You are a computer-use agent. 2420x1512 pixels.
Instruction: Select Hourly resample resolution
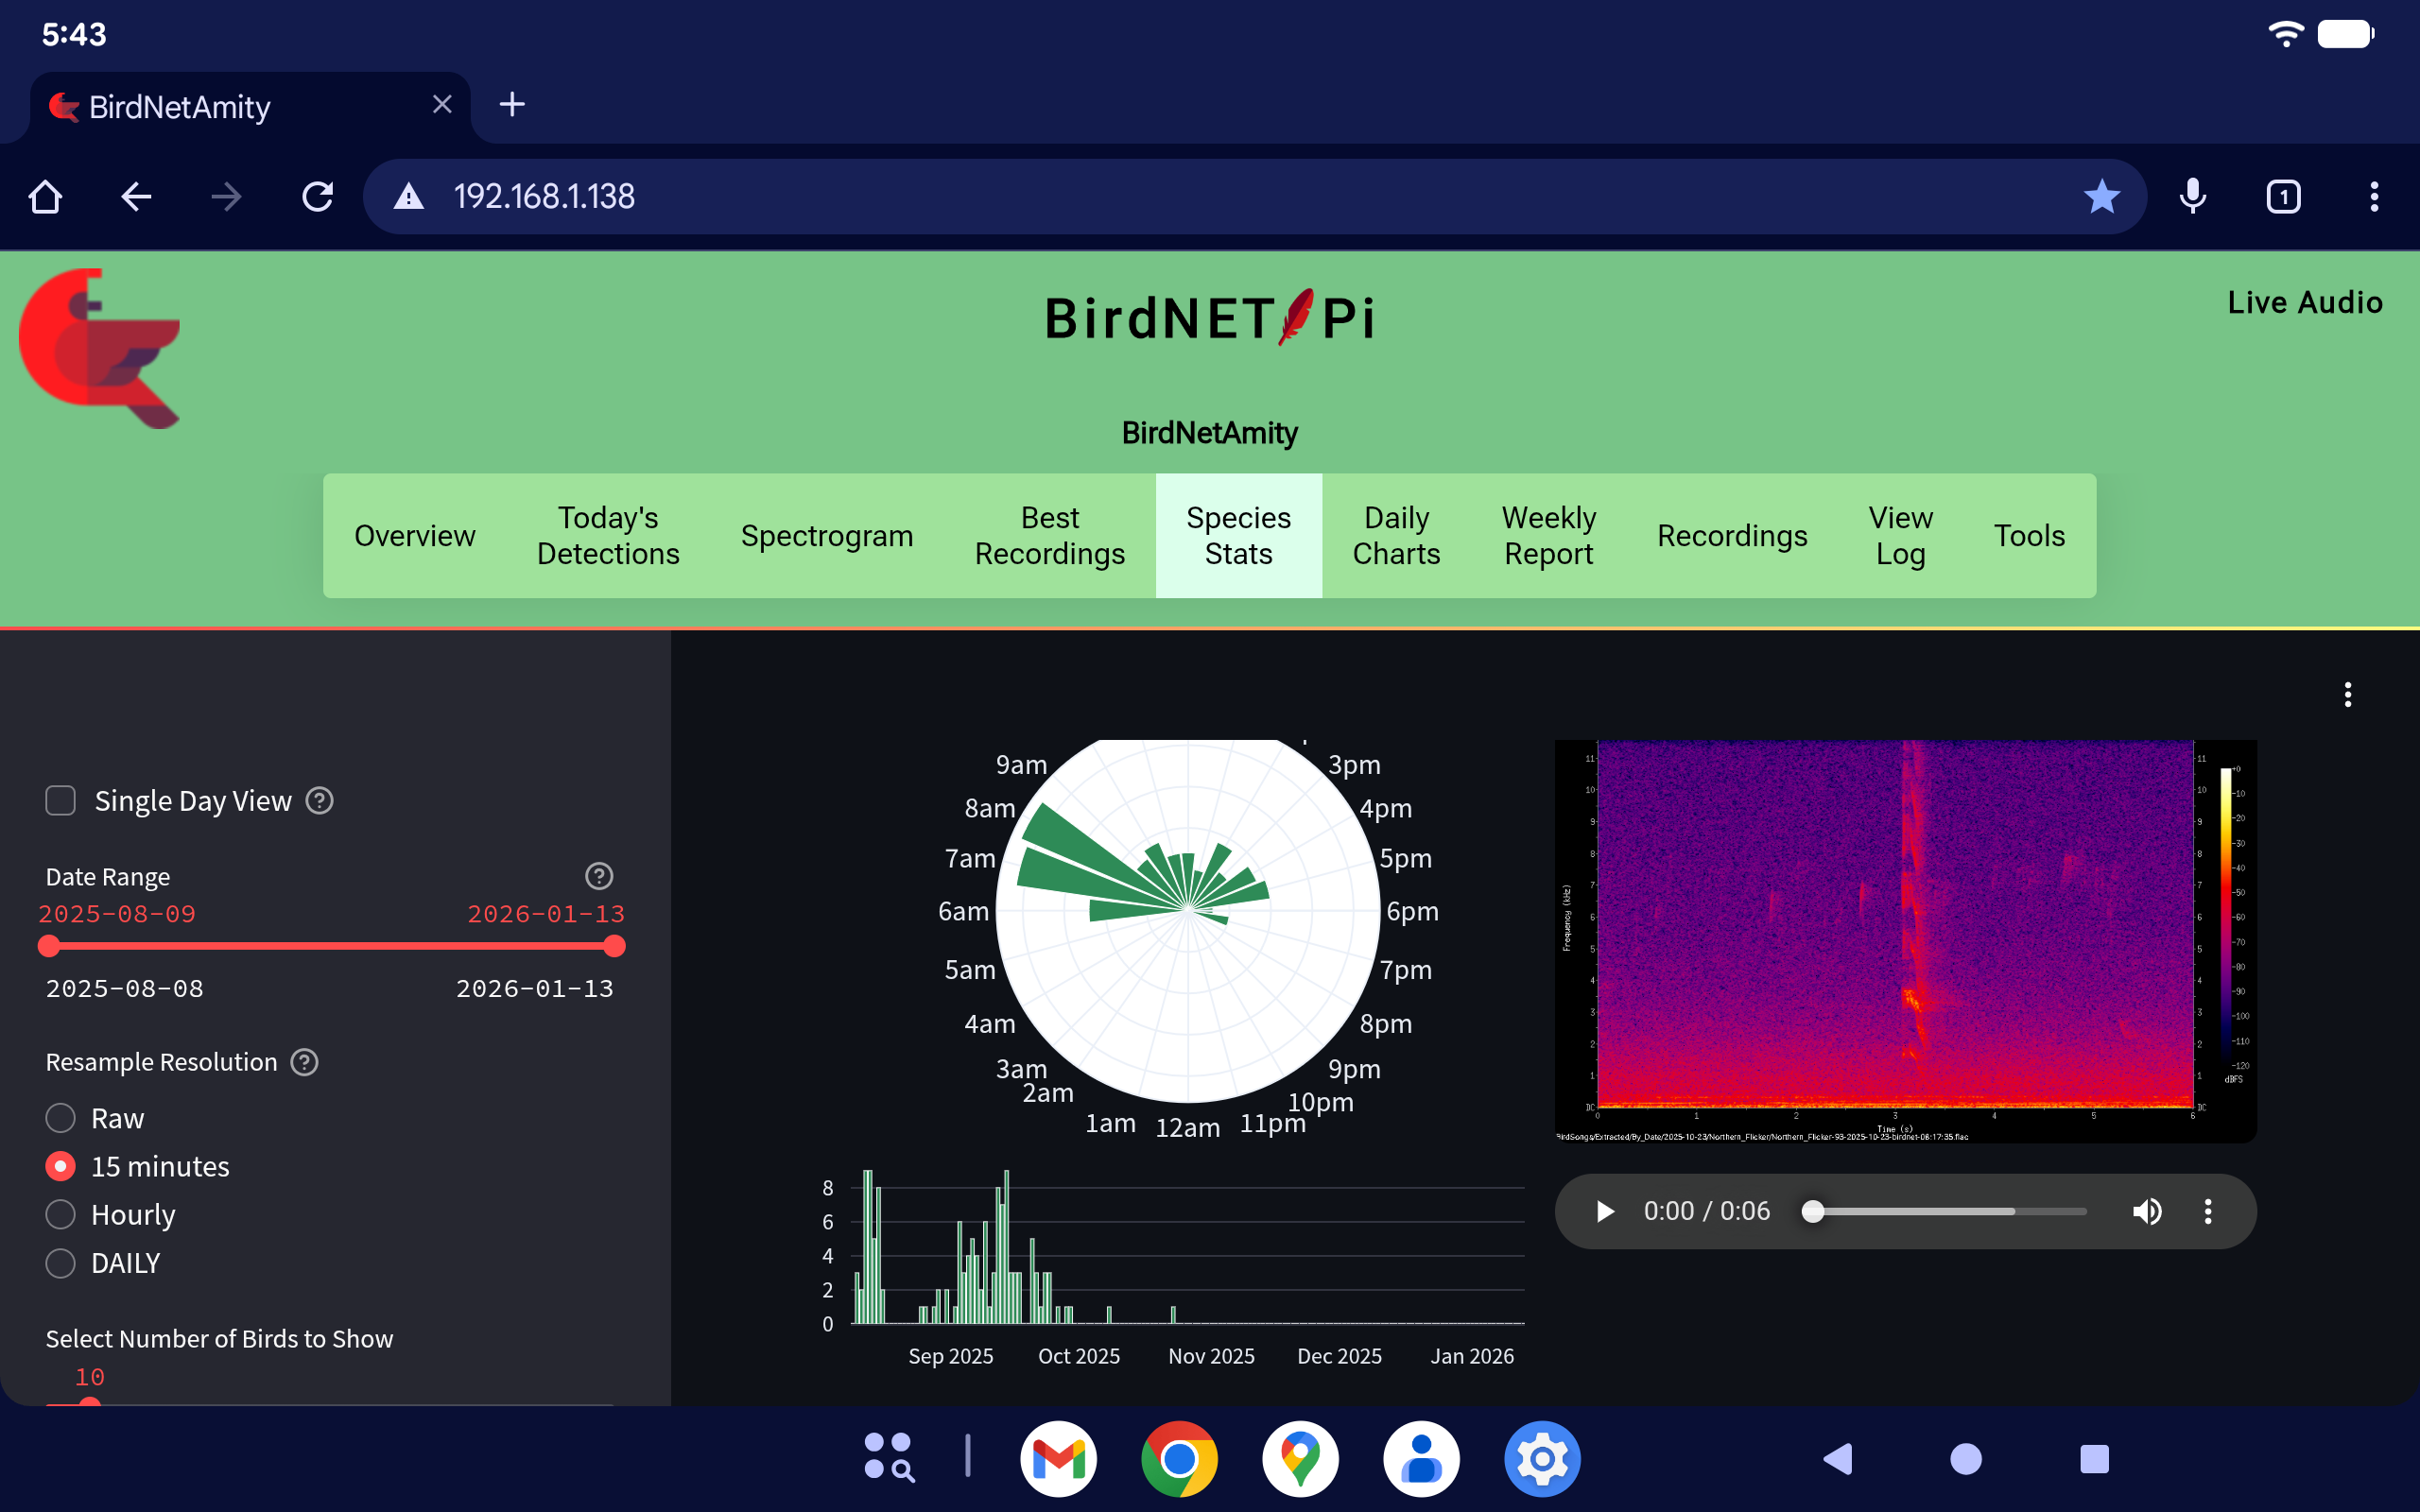pos(61,1214)
